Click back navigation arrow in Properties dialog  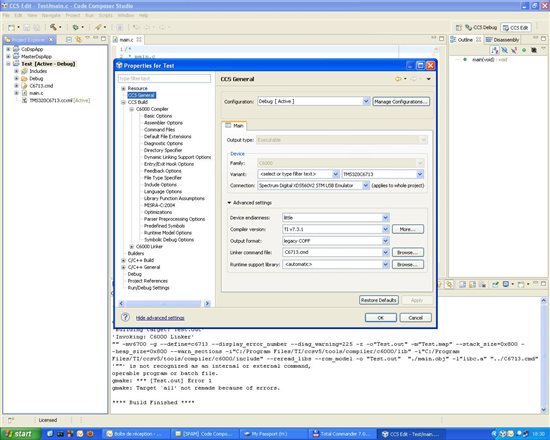point(398,79)
